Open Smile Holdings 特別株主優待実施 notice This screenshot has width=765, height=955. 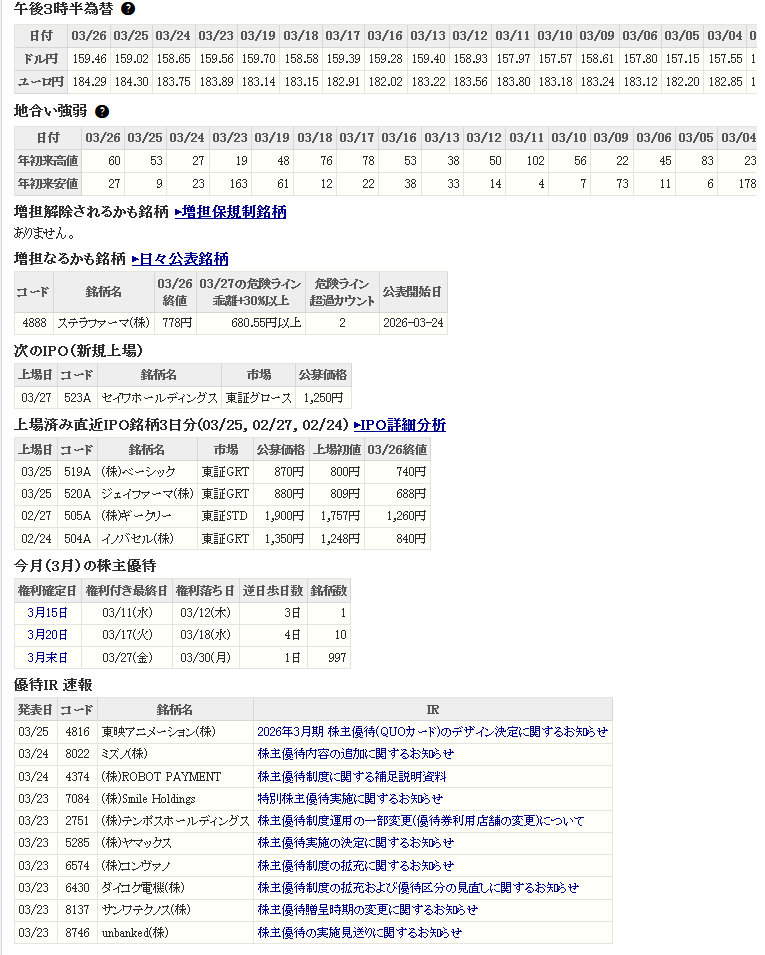[349, 799]
